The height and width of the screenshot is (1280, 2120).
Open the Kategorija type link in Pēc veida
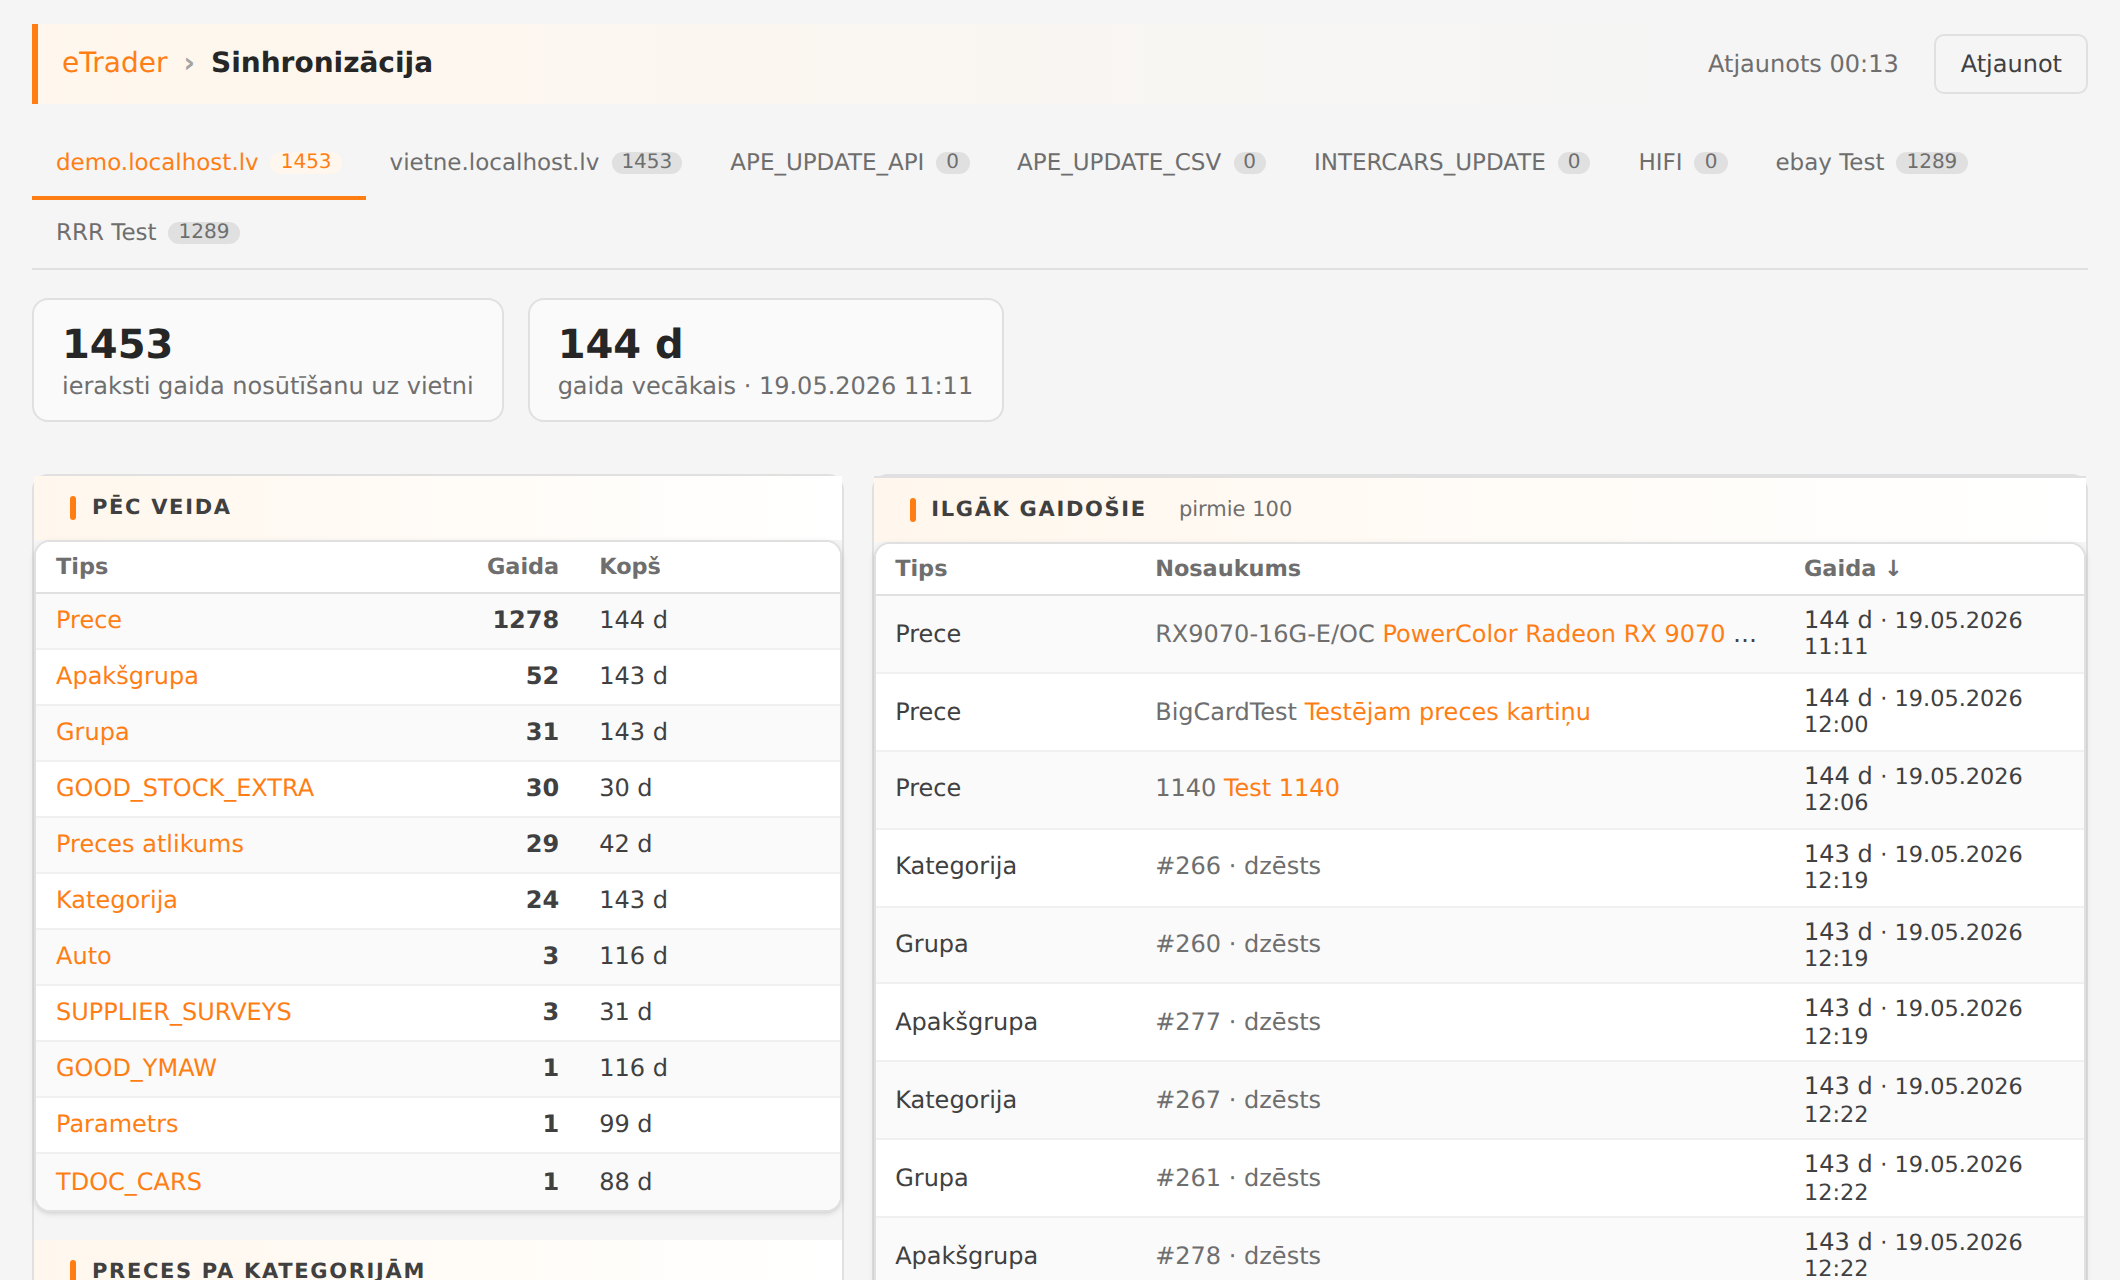point(116,900)
